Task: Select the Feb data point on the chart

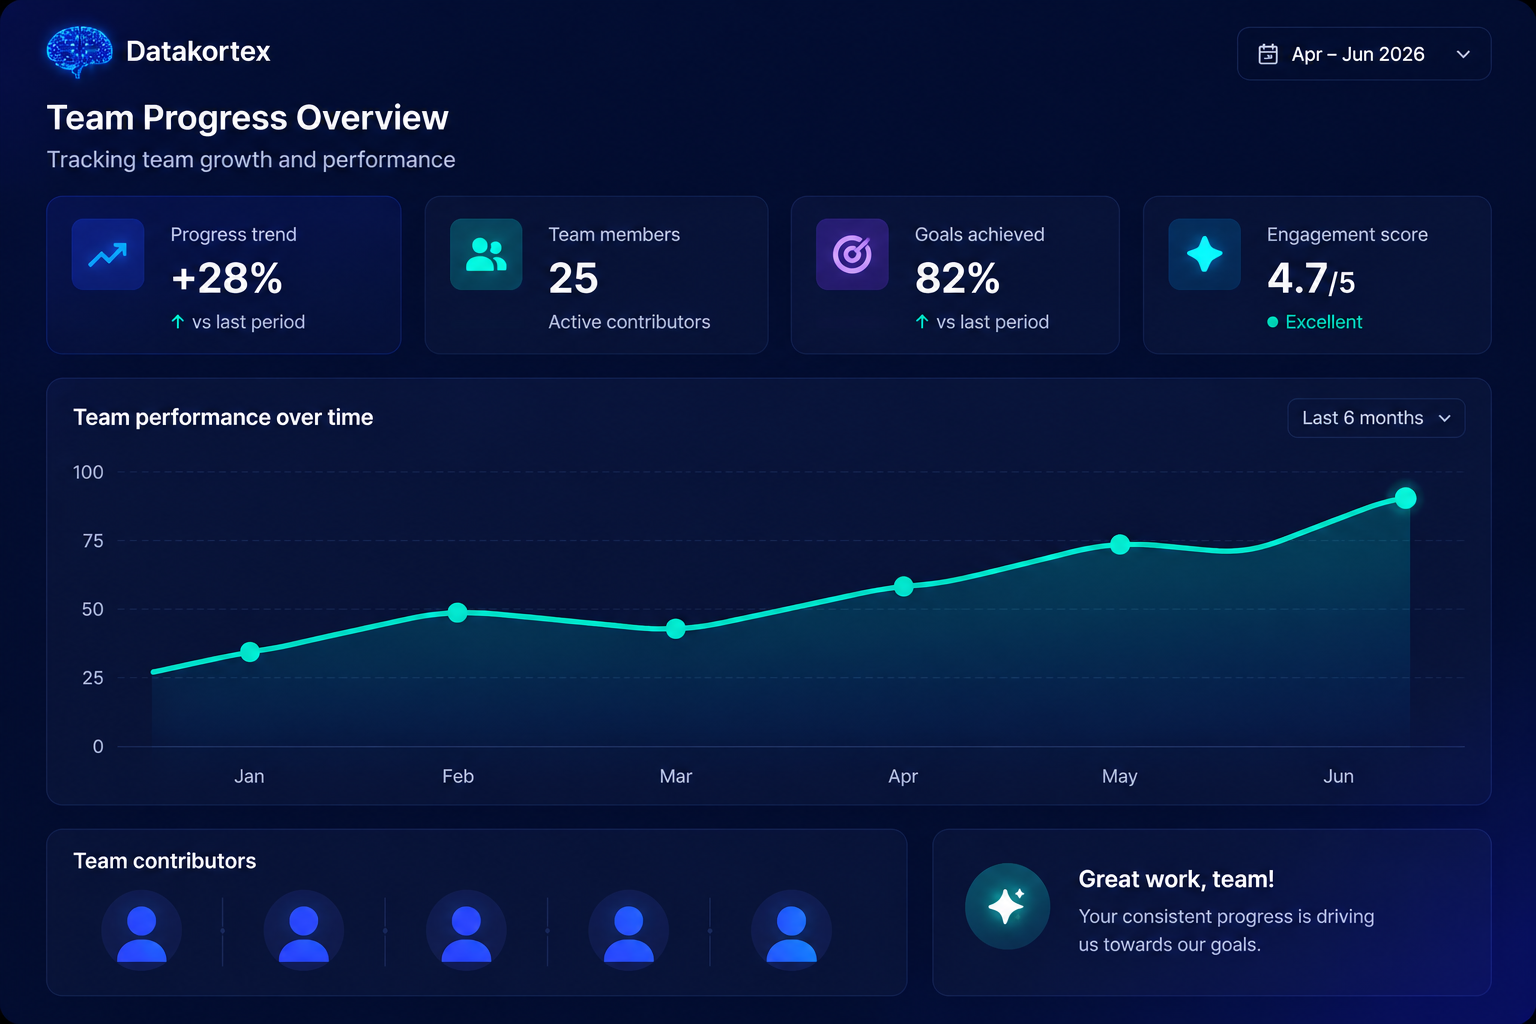Action: 457,612
